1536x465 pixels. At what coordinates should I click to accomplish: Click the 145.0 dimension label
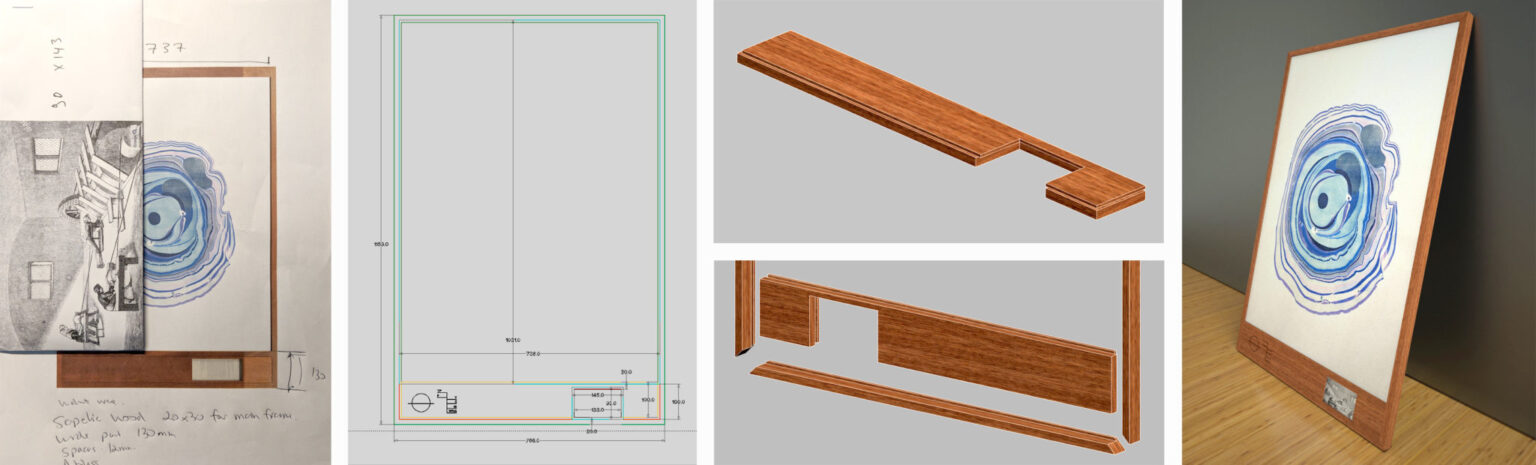597,395
